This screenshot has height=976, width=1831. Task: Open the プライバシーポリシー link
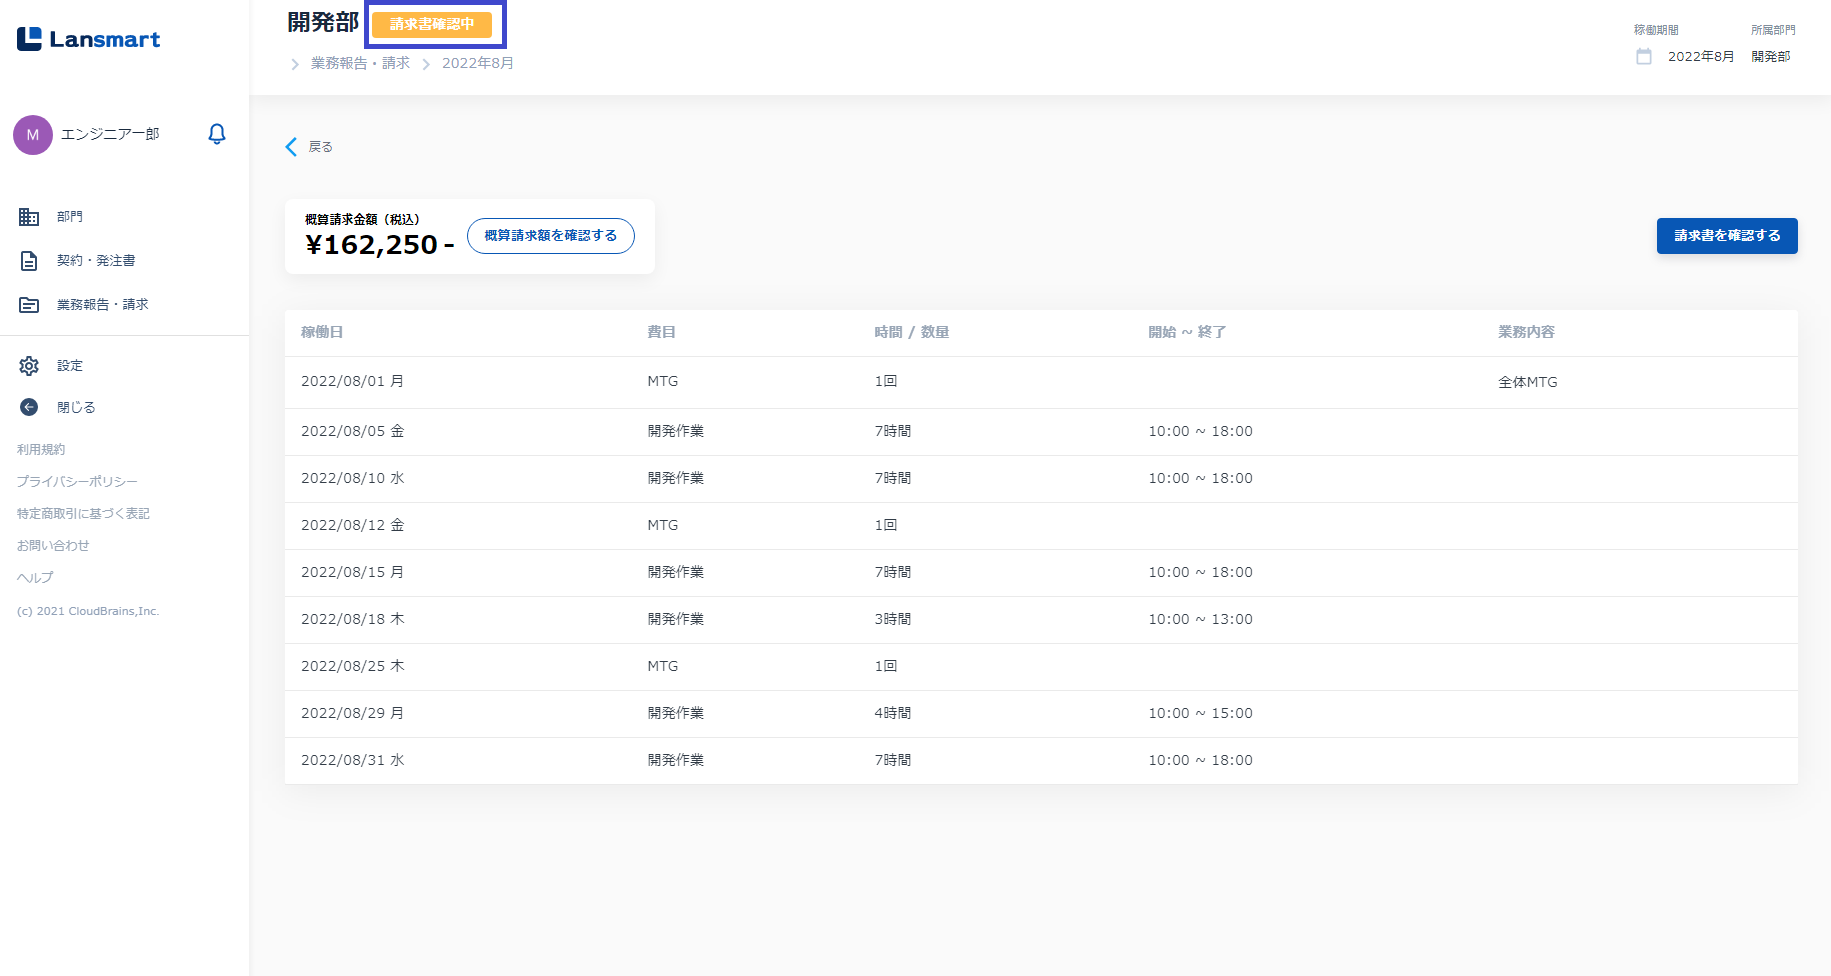[x=77, y=482]
